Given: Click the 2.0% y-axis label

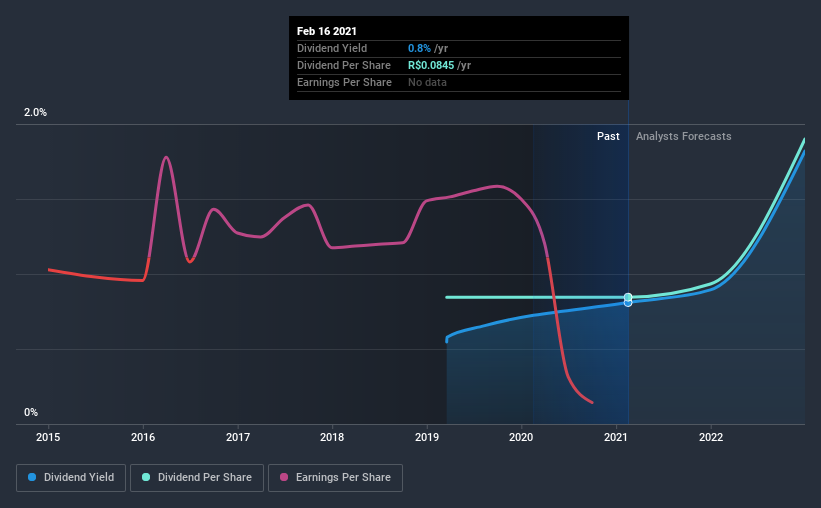Looking at the screenshot, I should [35, 112].
